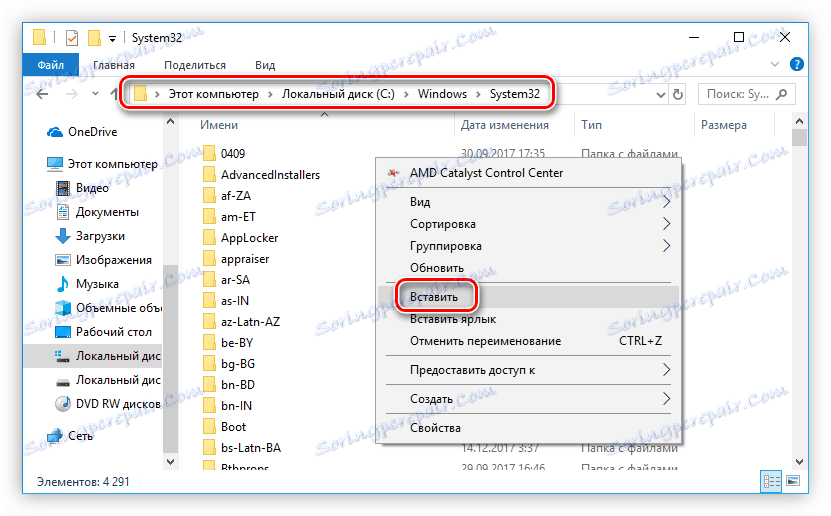The height and width of the screenshot is (516, 831).
Task: Switch to the Главная ribbon tab
Action: pos(114,65)
